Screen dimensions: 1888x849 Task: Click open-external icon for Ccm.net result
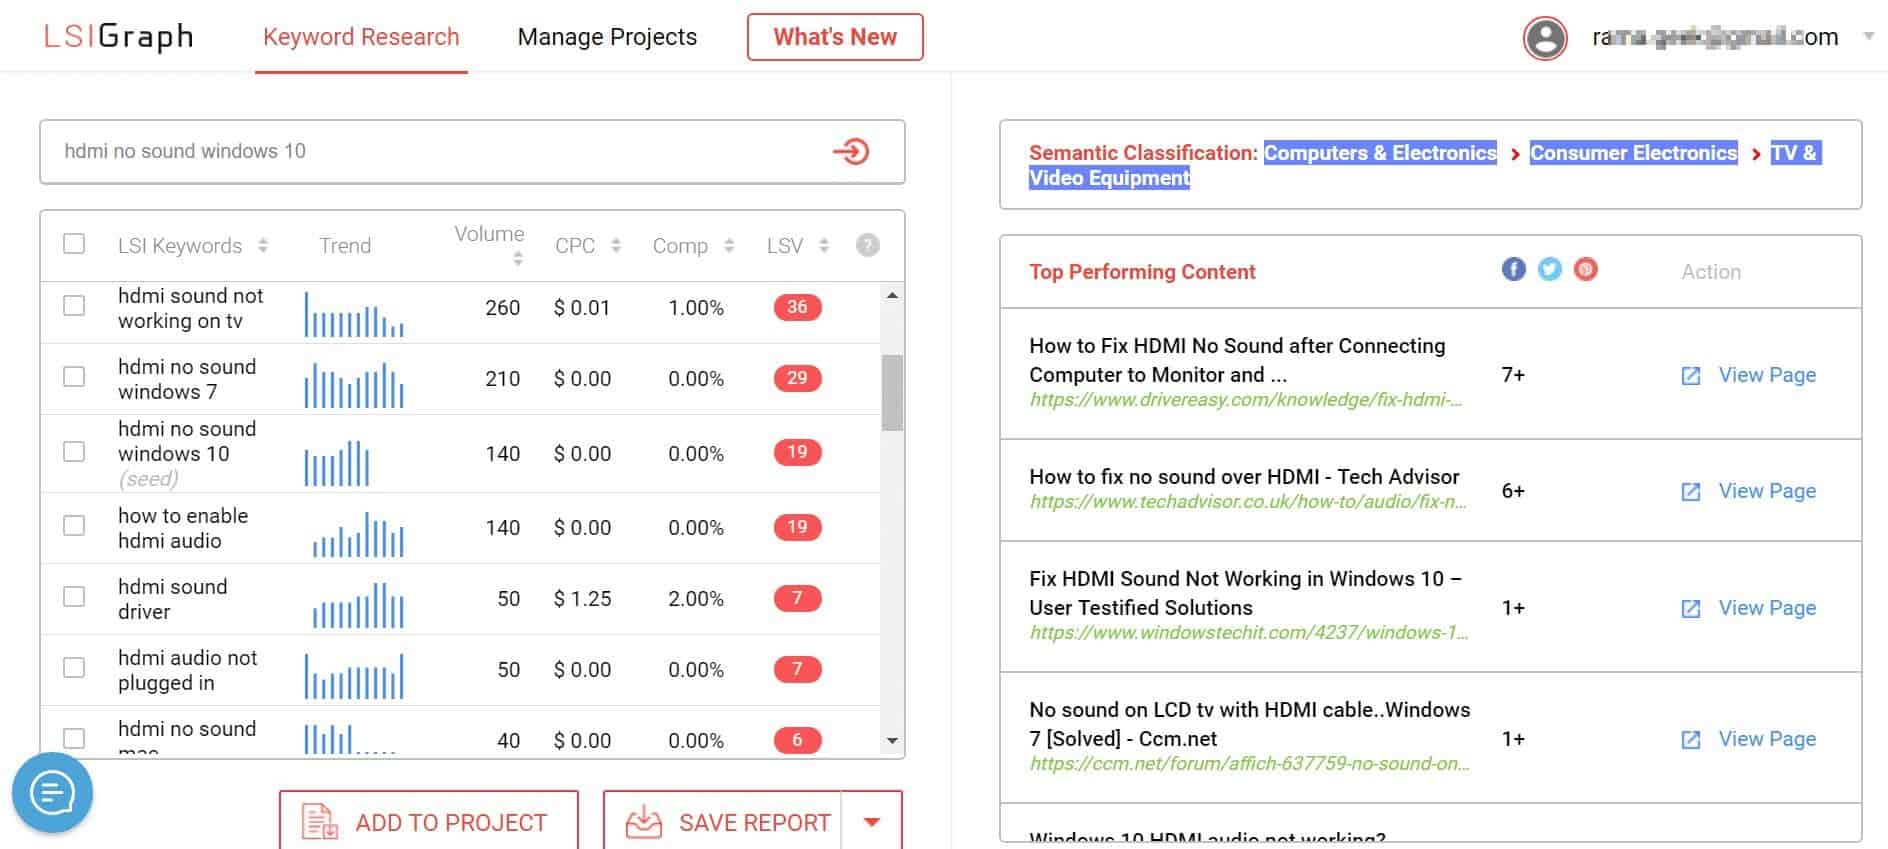click(x=1691, y=740)
